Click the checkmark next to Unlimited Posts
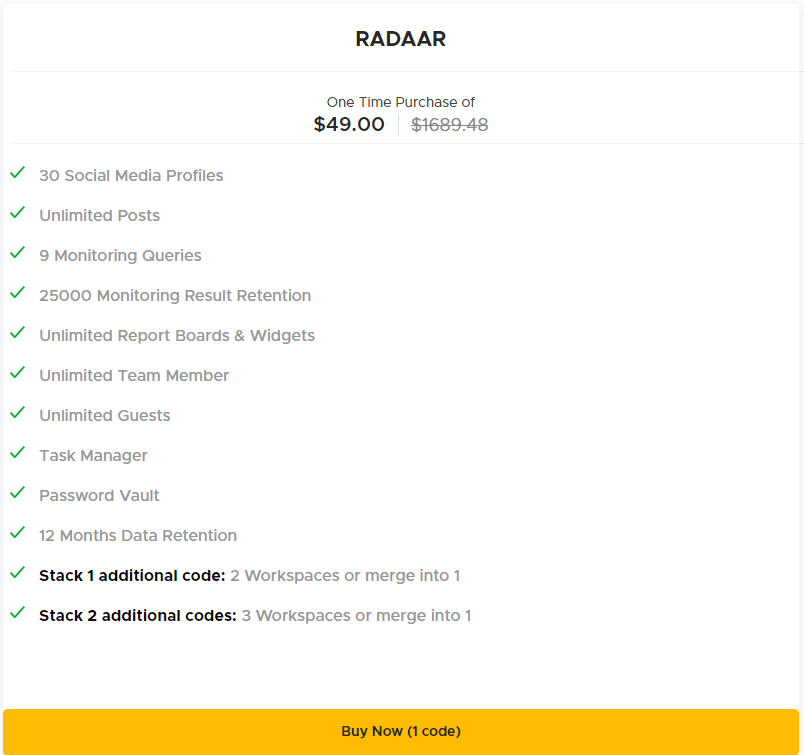Image resolution: width=804 pixels, height=755 pixels. [x=17, y=212]
